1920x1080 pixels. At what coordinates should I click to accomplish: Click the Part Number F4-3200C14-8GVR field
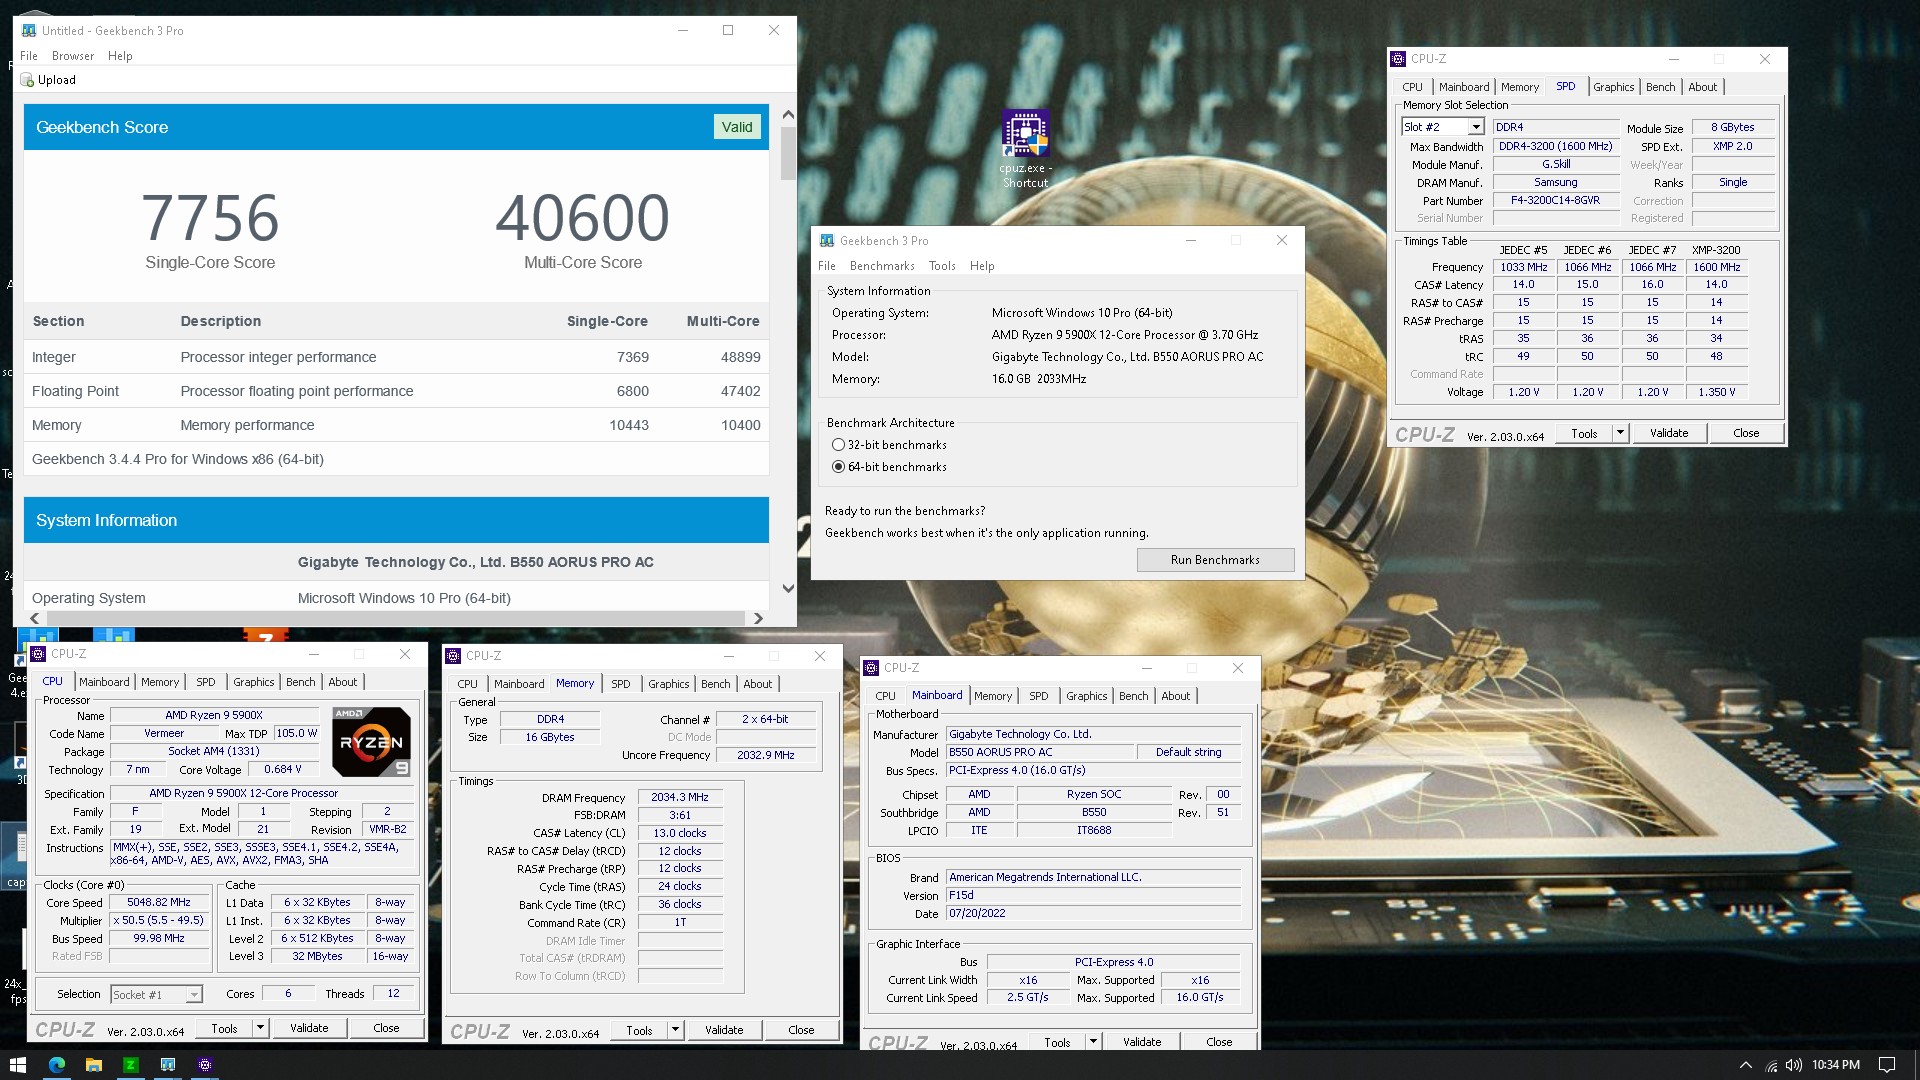tap(1555, 200)
